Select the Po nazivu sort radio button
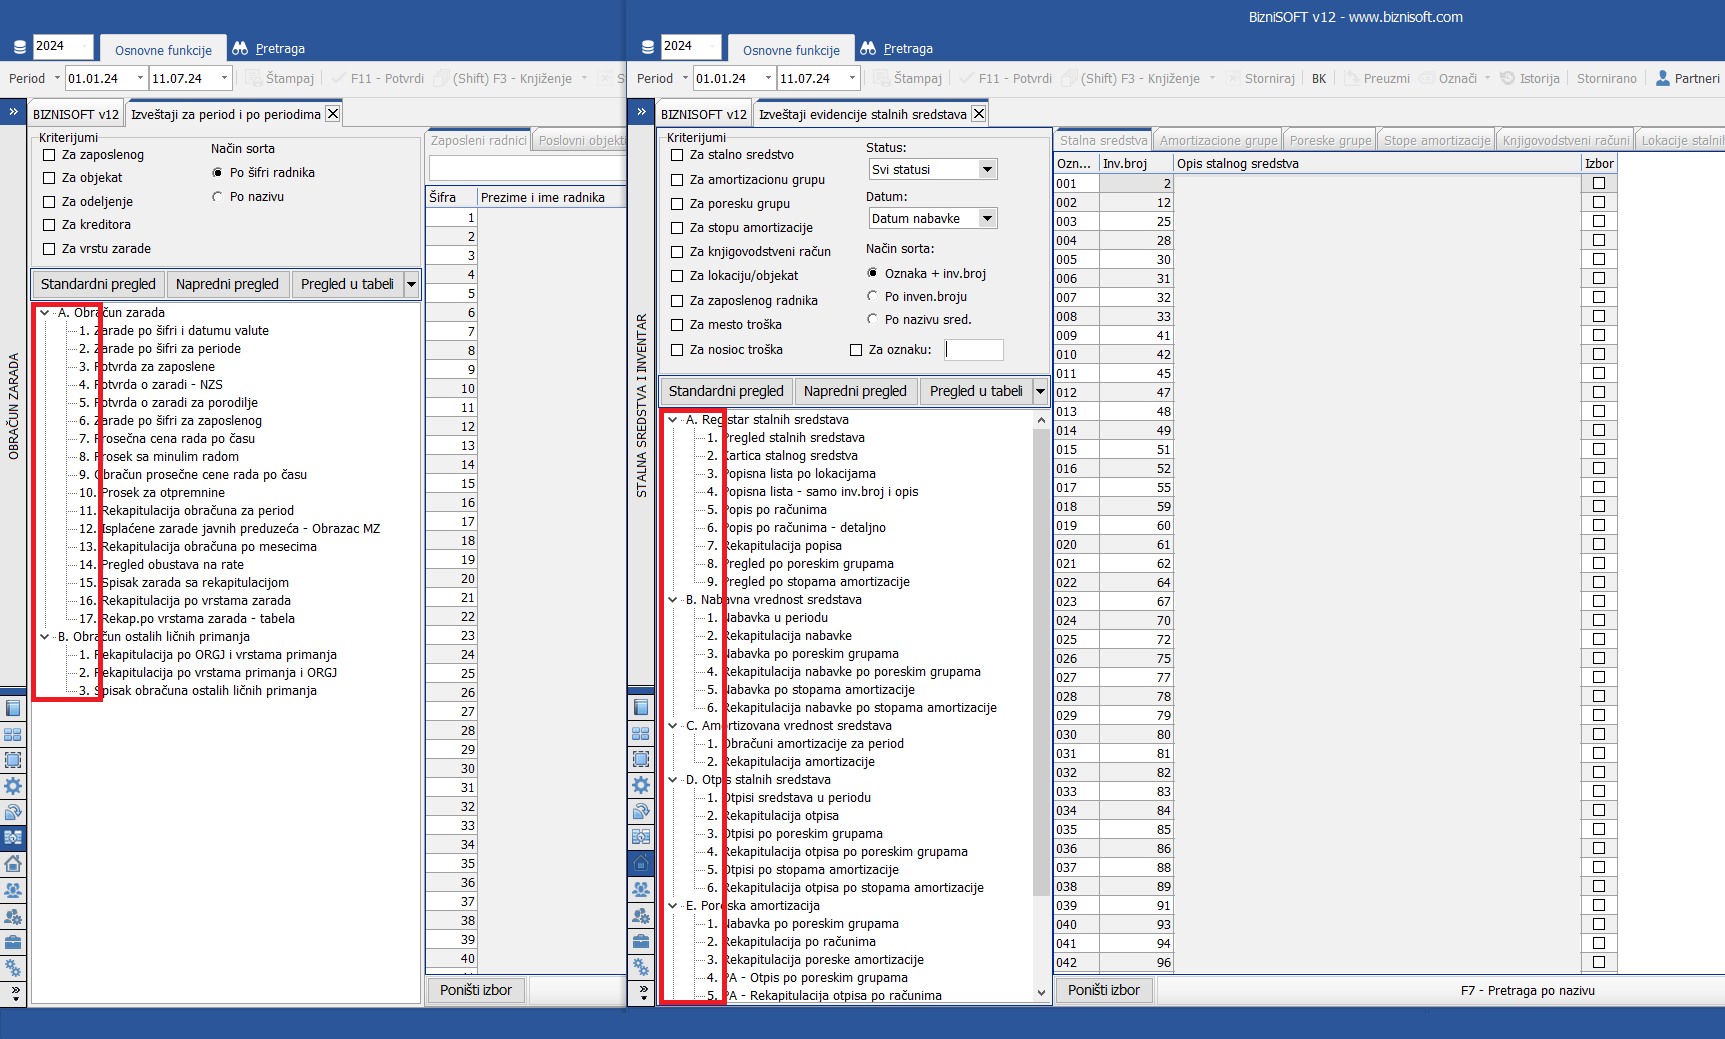 [x=218, y=197]
